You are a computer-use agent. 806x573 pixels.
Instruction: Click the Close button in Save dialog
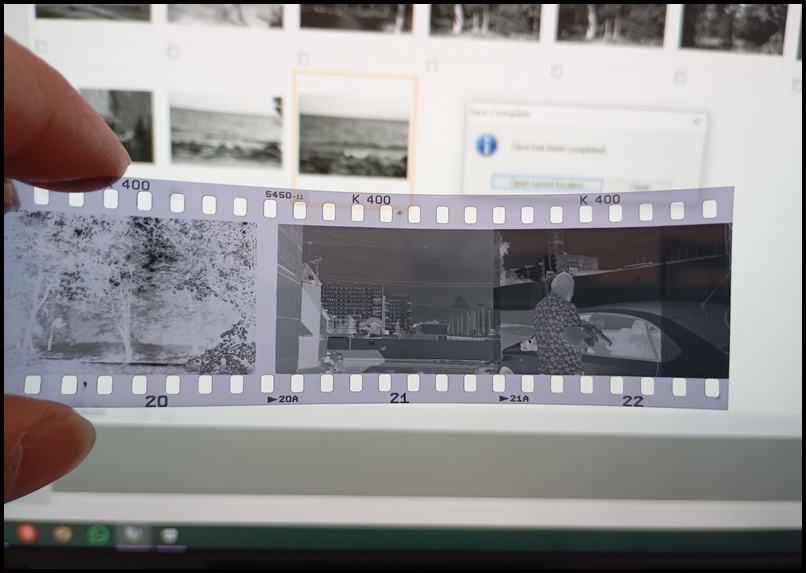(639, 185)
